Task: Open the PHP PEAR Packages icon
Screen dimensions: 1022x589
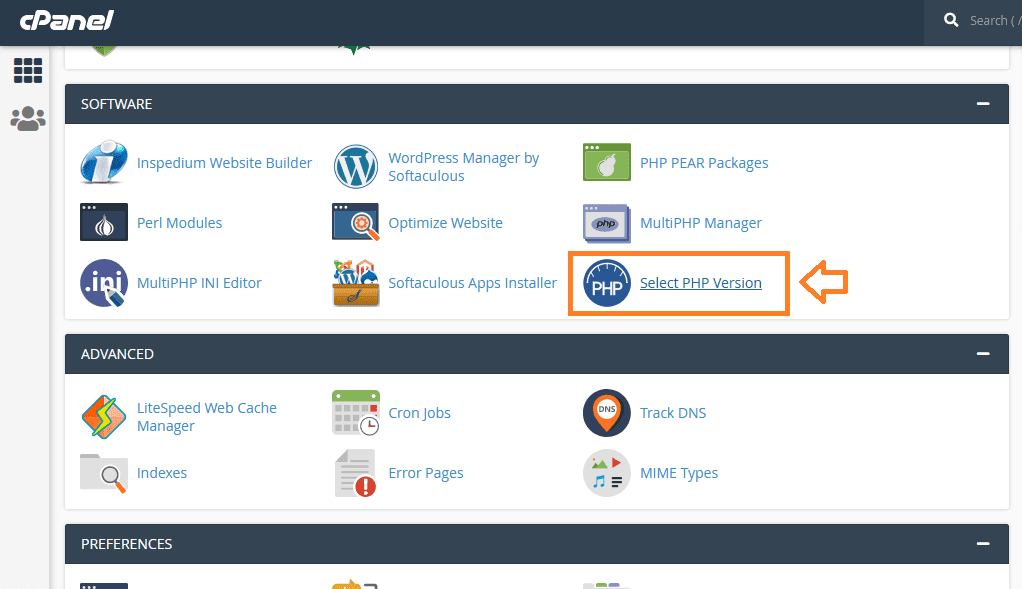Action: coord(607,162)
